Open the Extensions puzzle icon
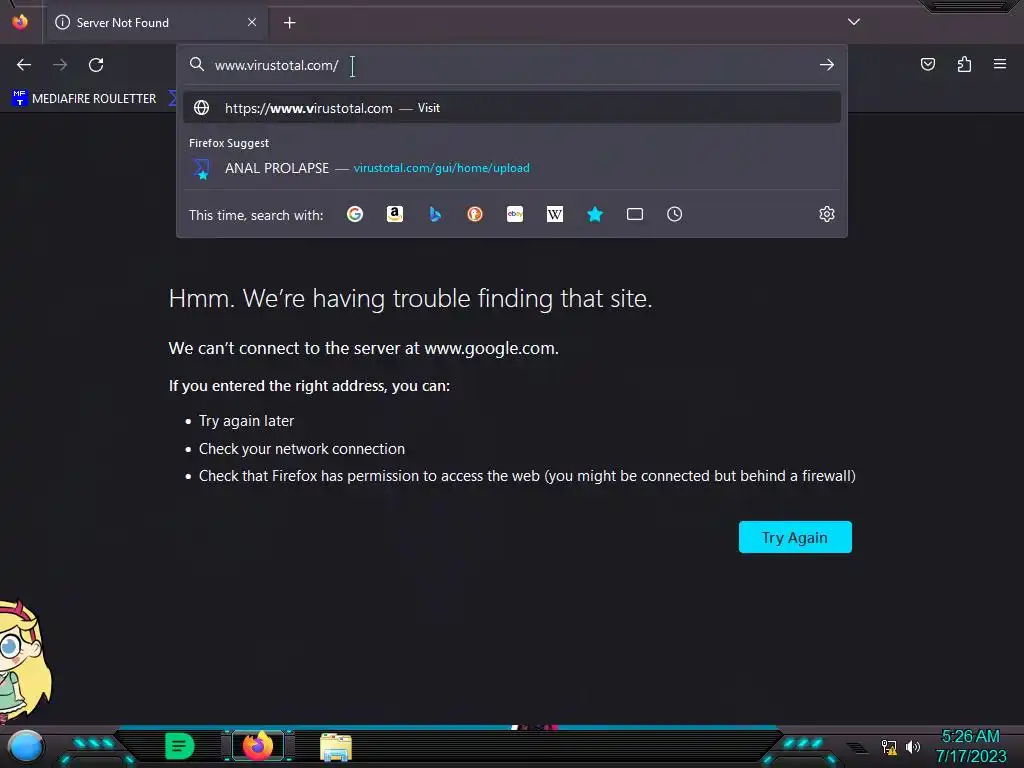1024x768 pixels. 964,64
